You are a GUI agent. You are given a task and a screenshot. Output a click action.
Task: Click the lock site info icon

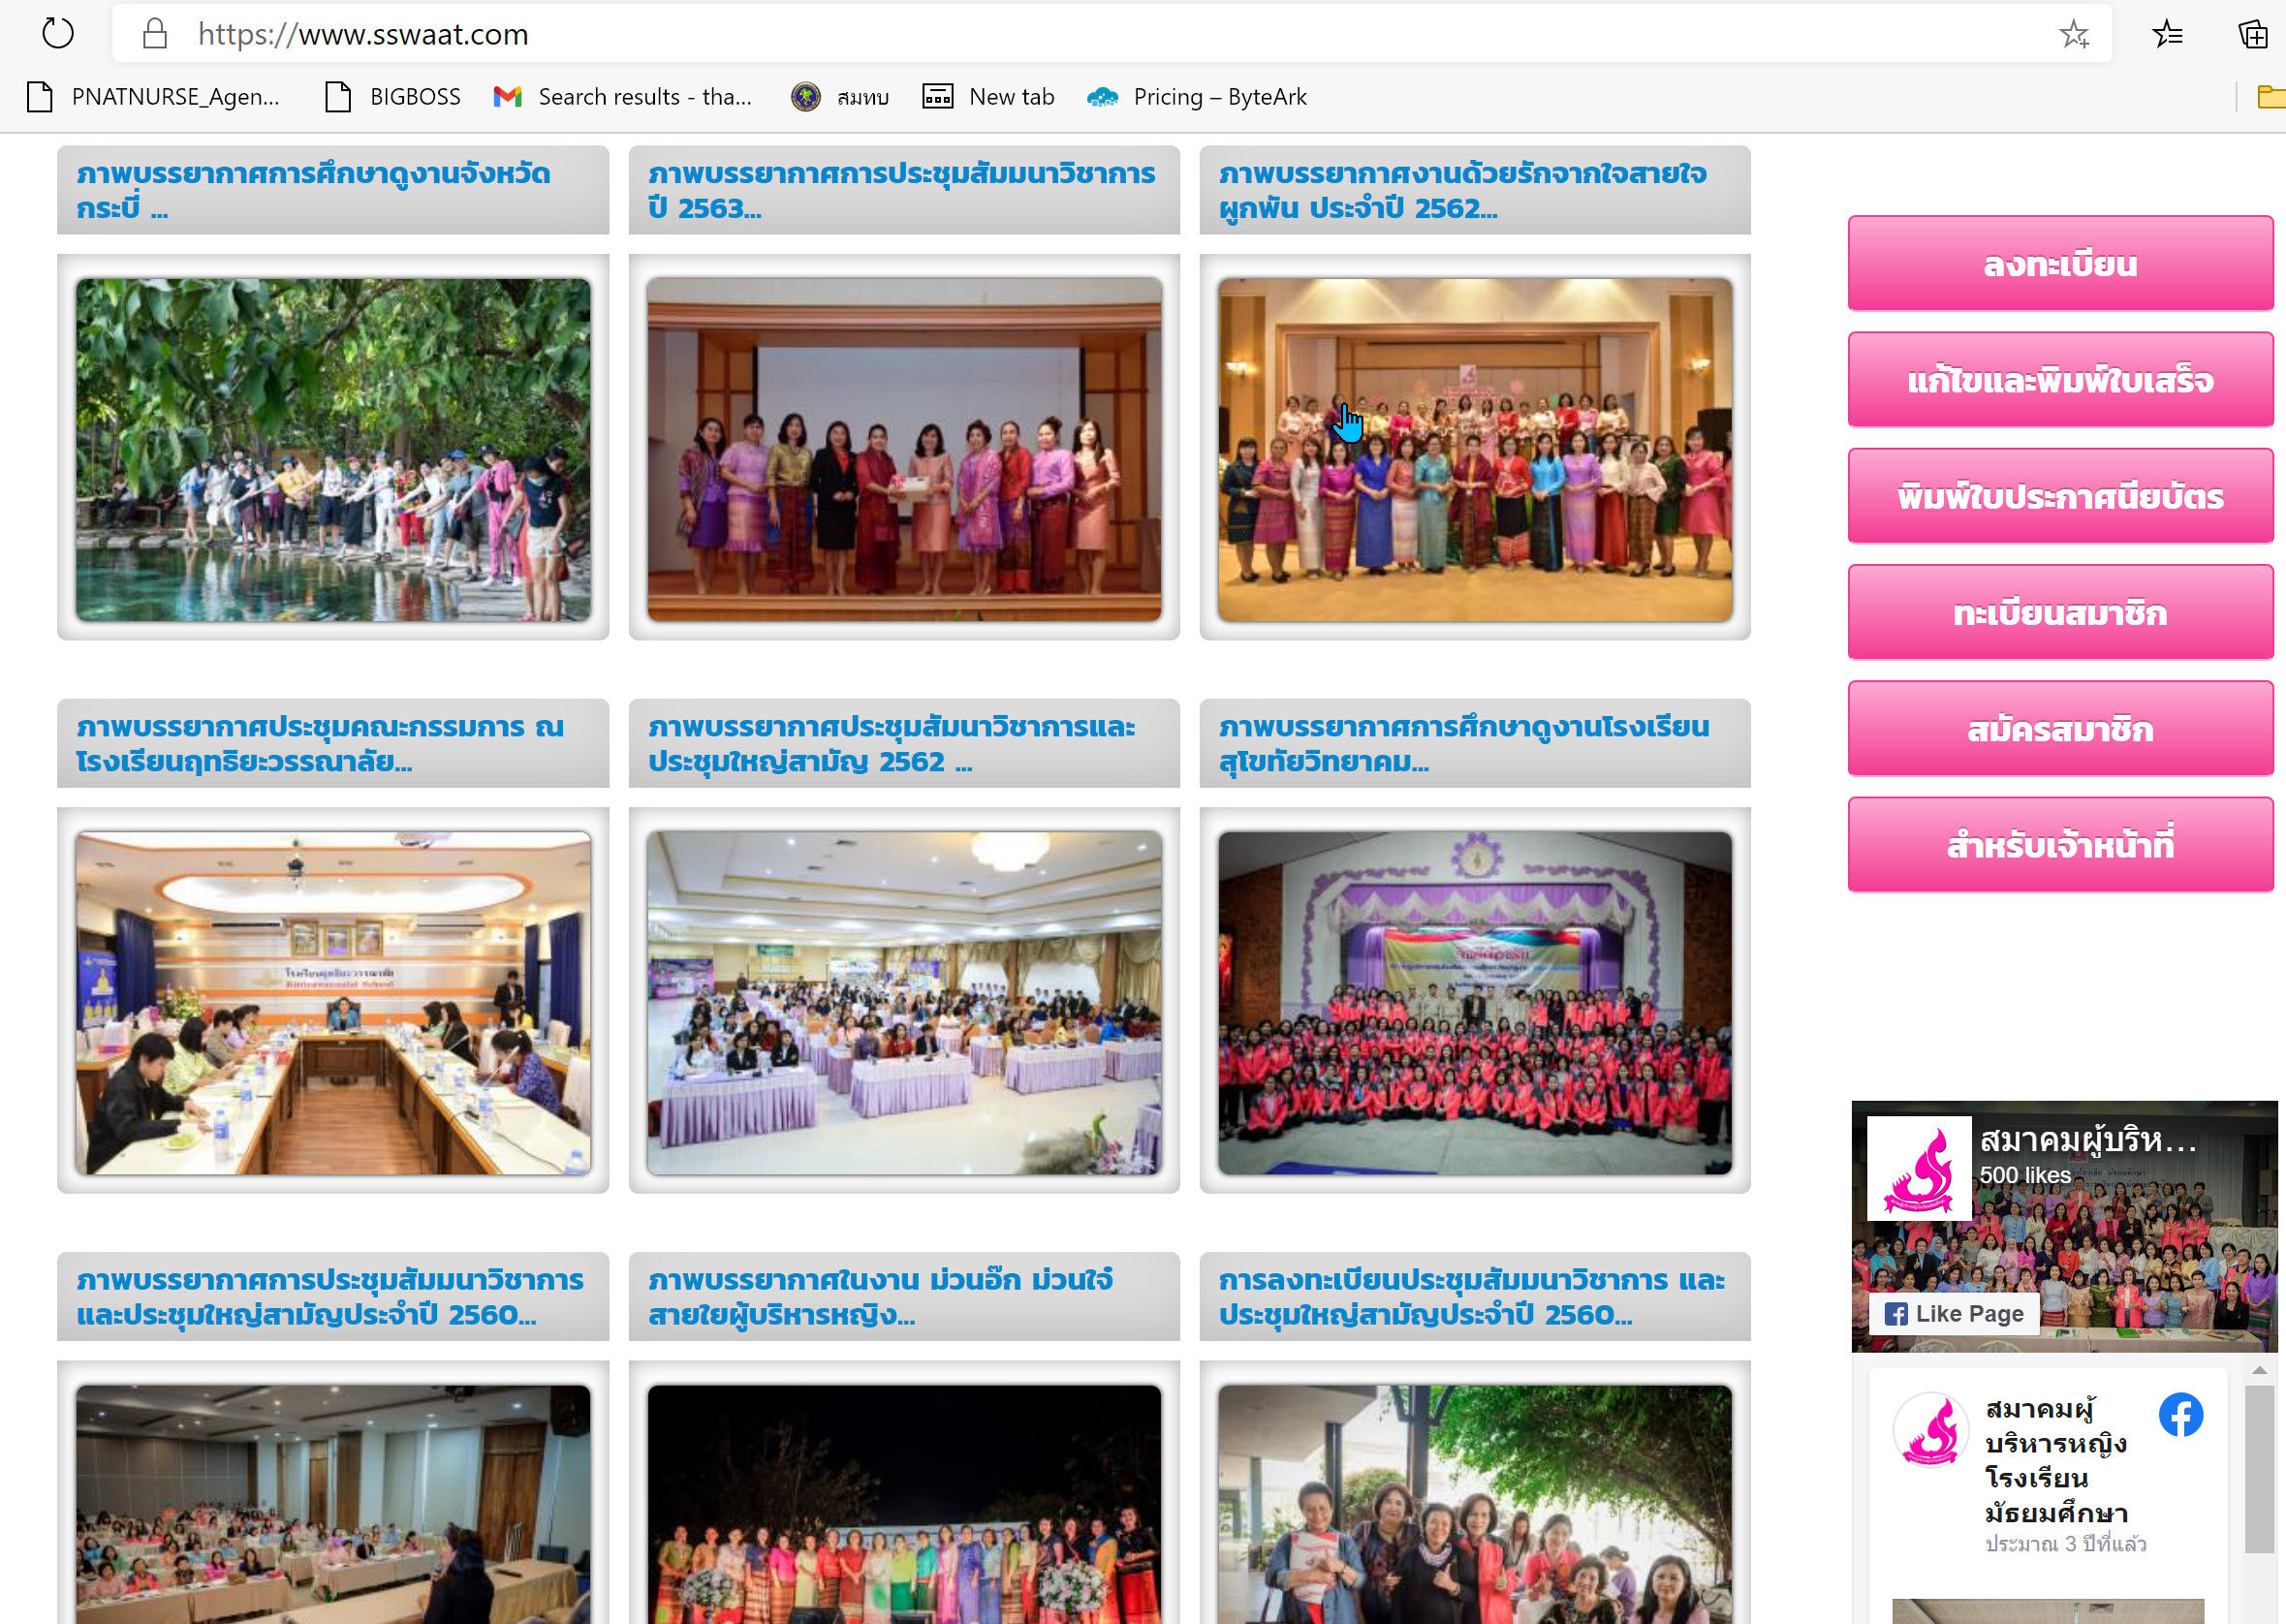(155, 34)
